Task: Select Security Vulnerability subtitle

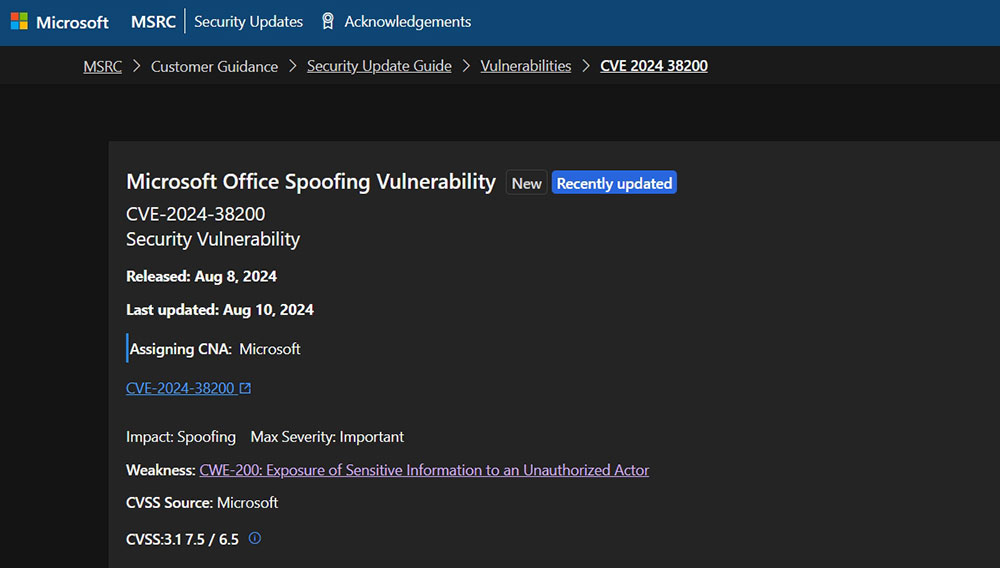Action: [212, 240]
